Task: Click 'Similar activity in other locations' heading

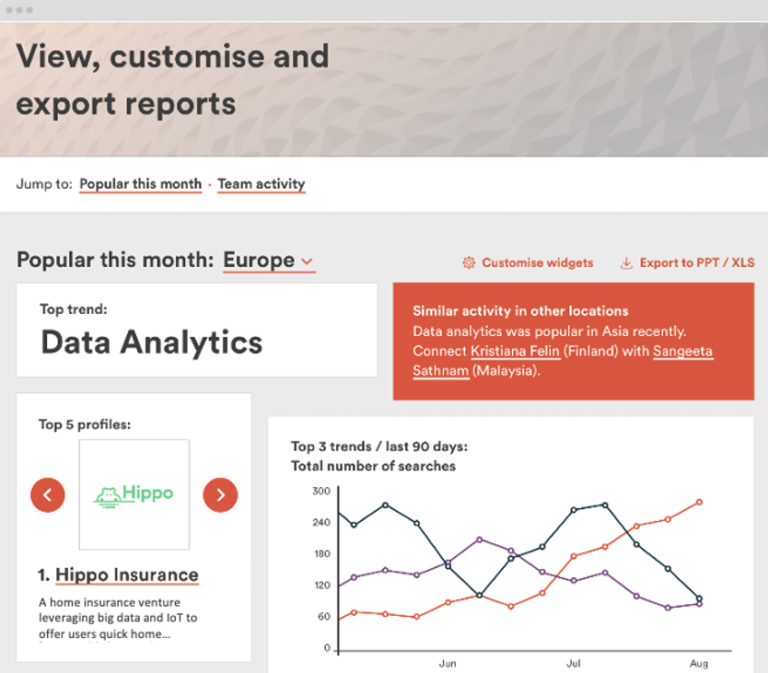Action: tap(520, 312)
